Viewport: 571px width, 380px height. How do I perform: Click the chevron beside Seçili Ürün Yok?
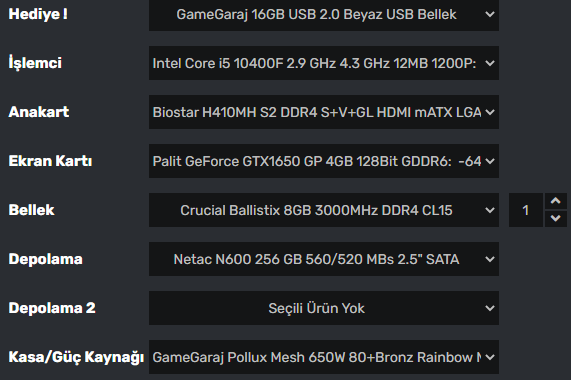pyautogui.click(x=490, y=308)
